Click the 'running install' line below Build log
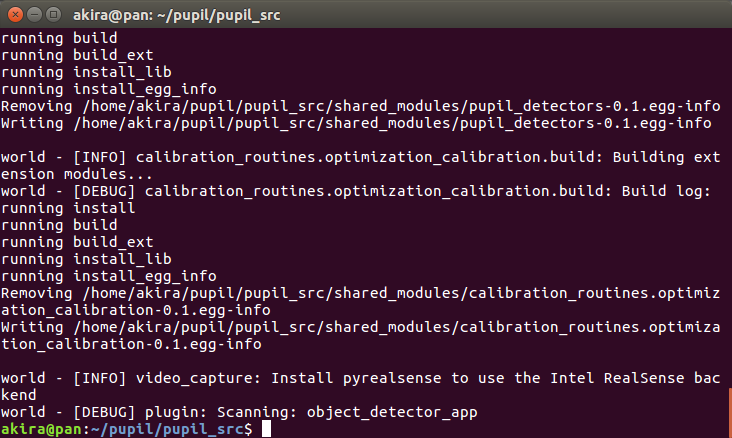Viewport: 732px width, 438px height. pyautogui.click(x=68, y=208)
